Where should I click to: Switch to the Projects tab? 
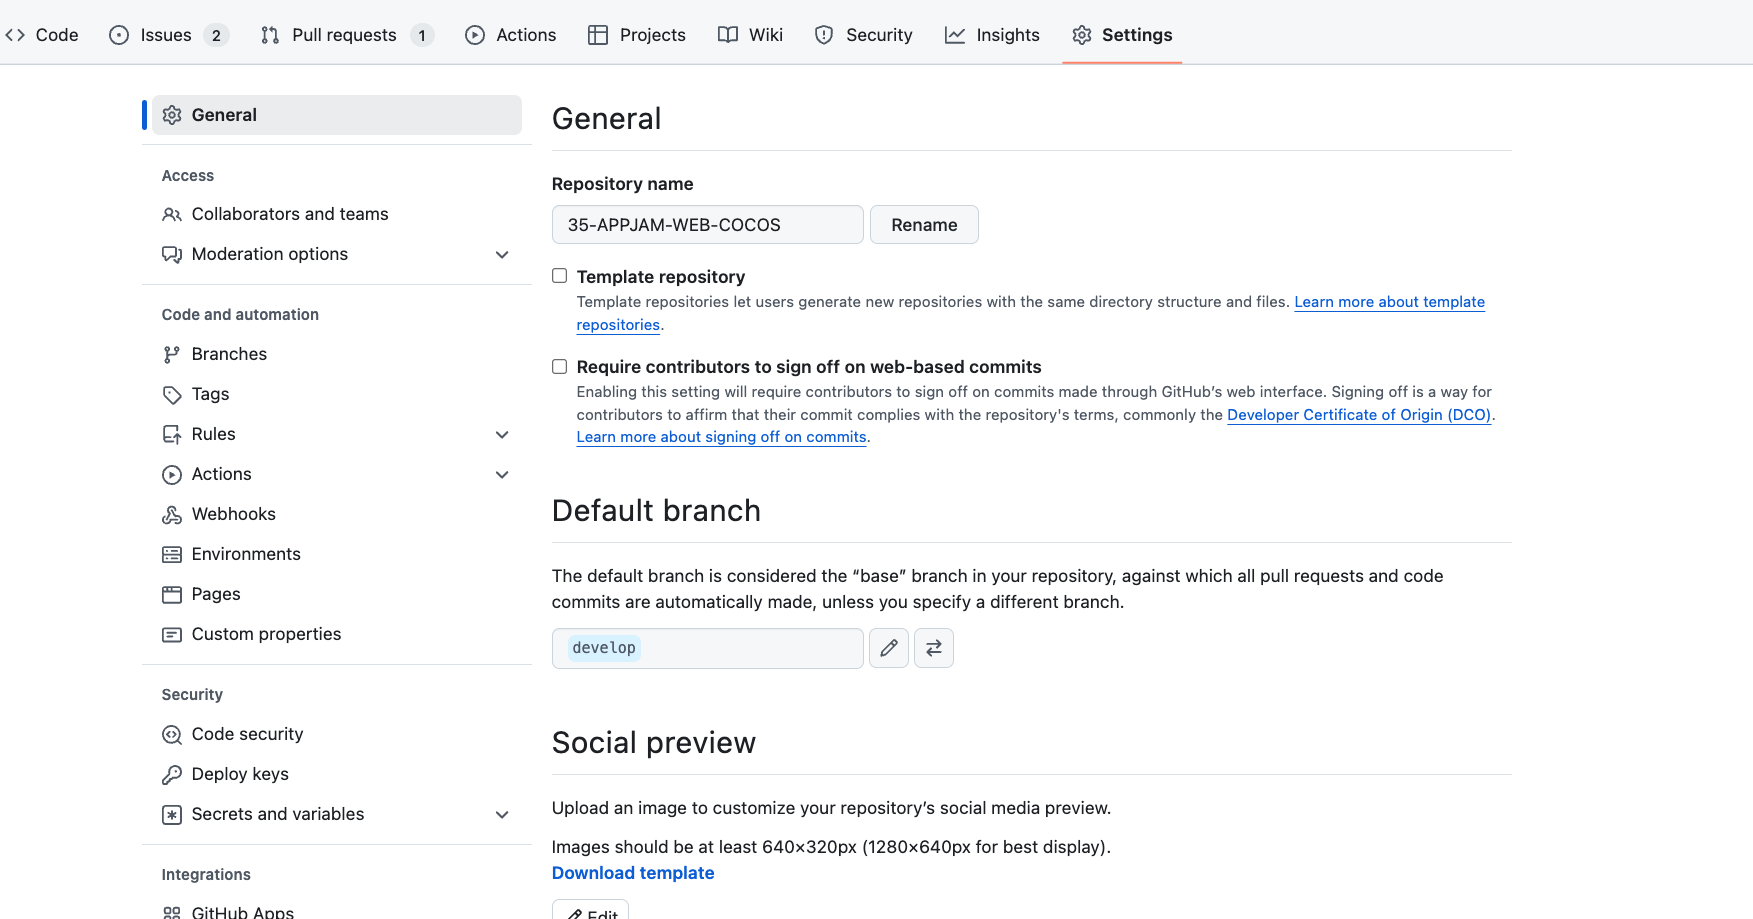coord(637,35)
